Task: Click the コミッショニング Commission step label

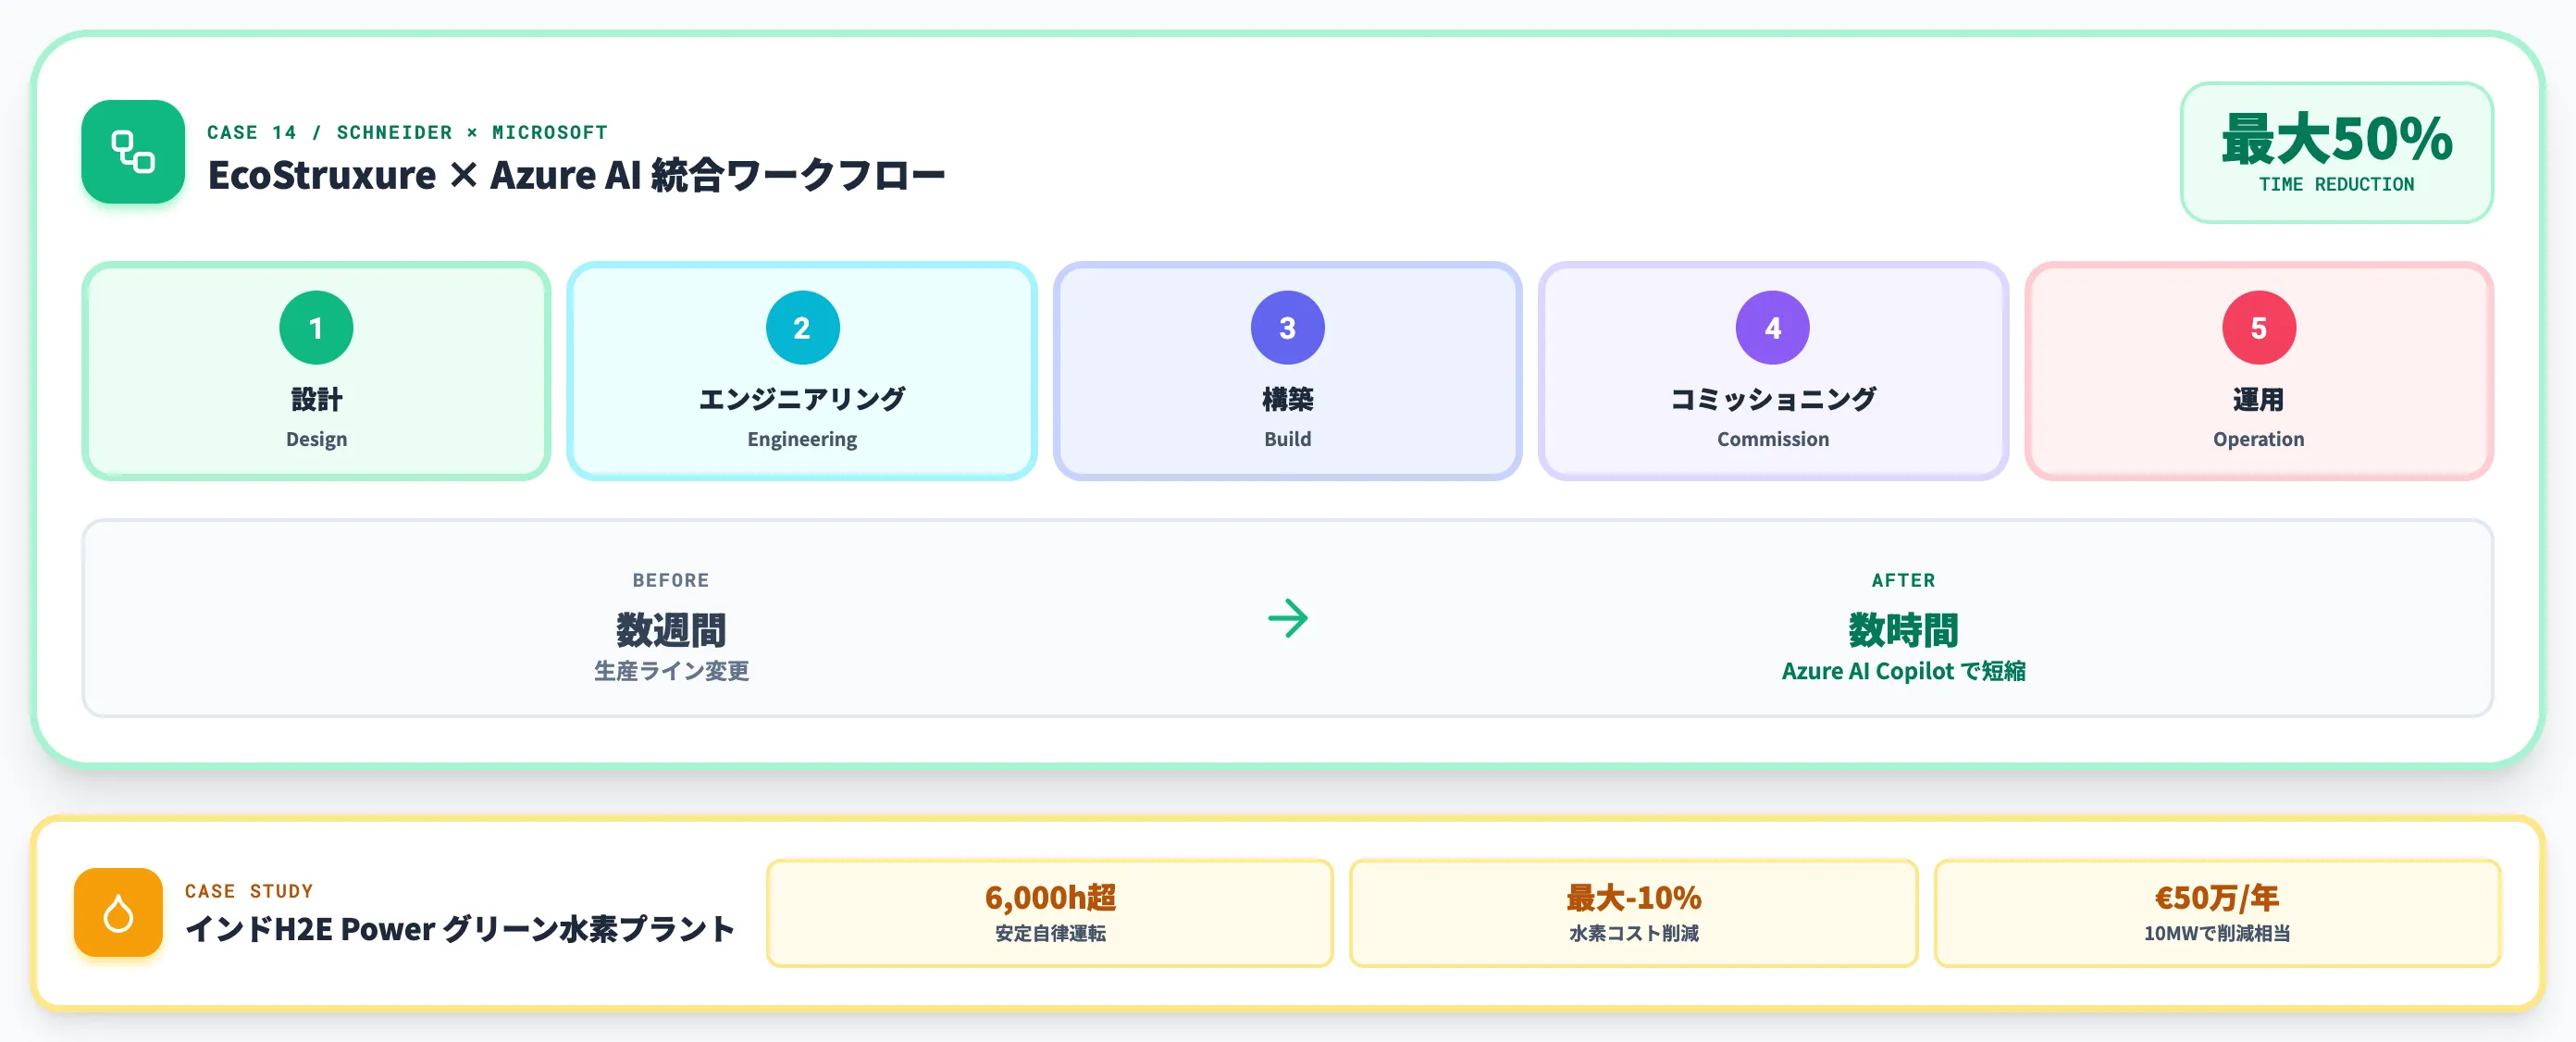Action: click(1772, 399)
